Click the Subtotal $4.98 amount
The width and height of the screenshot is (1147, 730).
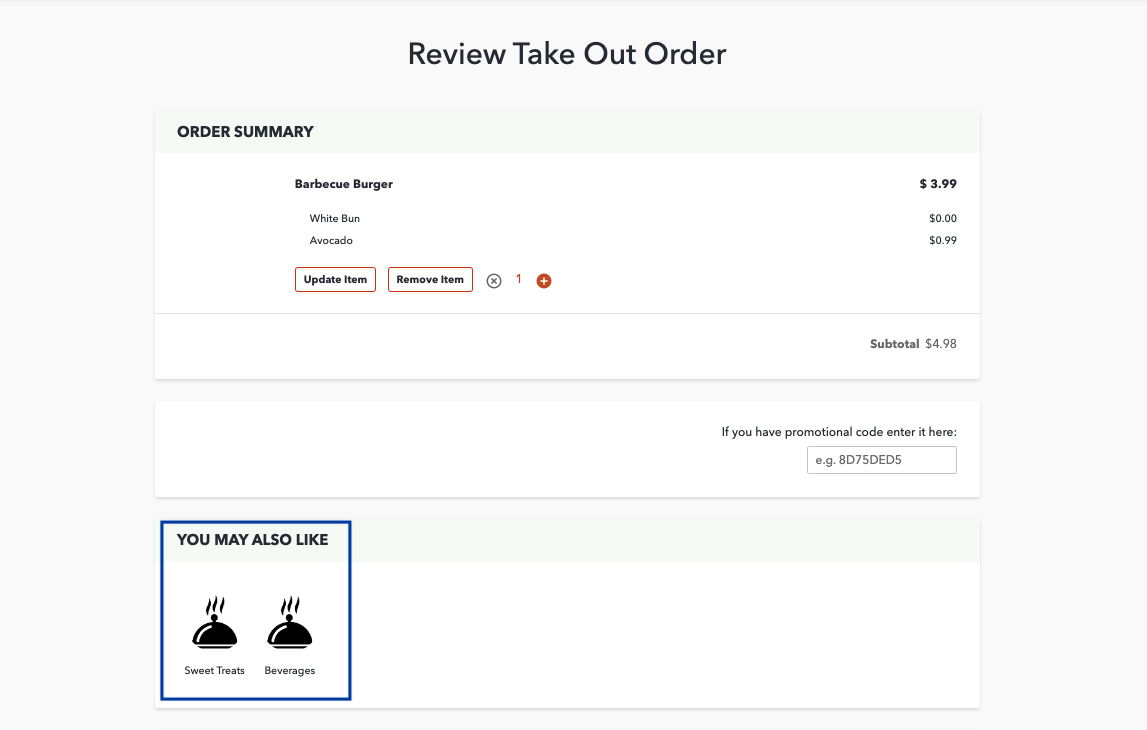pyautogui.click(x=940, y=343)
